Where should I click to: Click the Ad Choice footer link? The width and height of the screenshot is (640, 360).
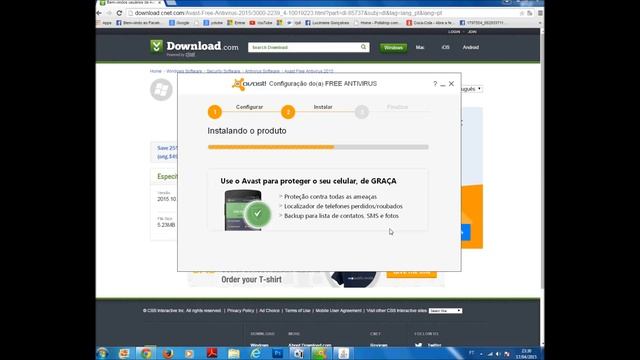[x=269, y=311]
